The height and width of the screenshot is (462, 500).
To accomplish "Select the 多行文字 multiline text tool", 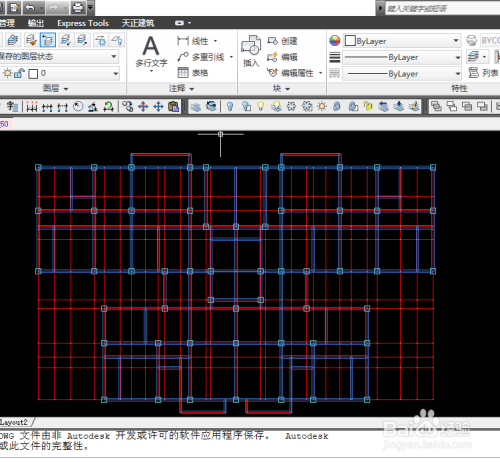I will point(151,52).
